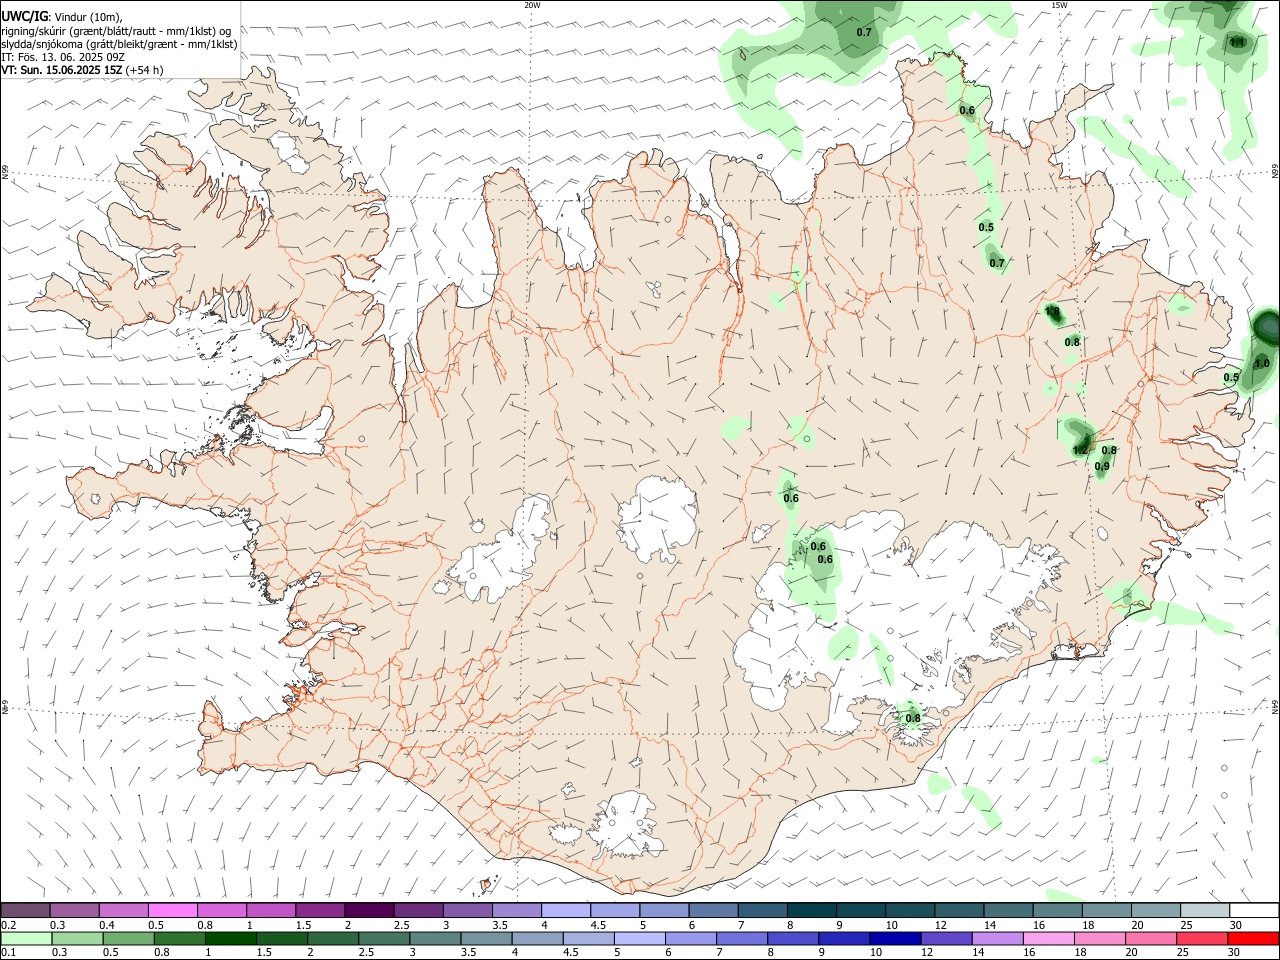Click the 'rigning/skúrir (grænt/blátt/rautt - mm/1klst) og' legend line
1280x960 pixels.
click(x=116, y=30)
